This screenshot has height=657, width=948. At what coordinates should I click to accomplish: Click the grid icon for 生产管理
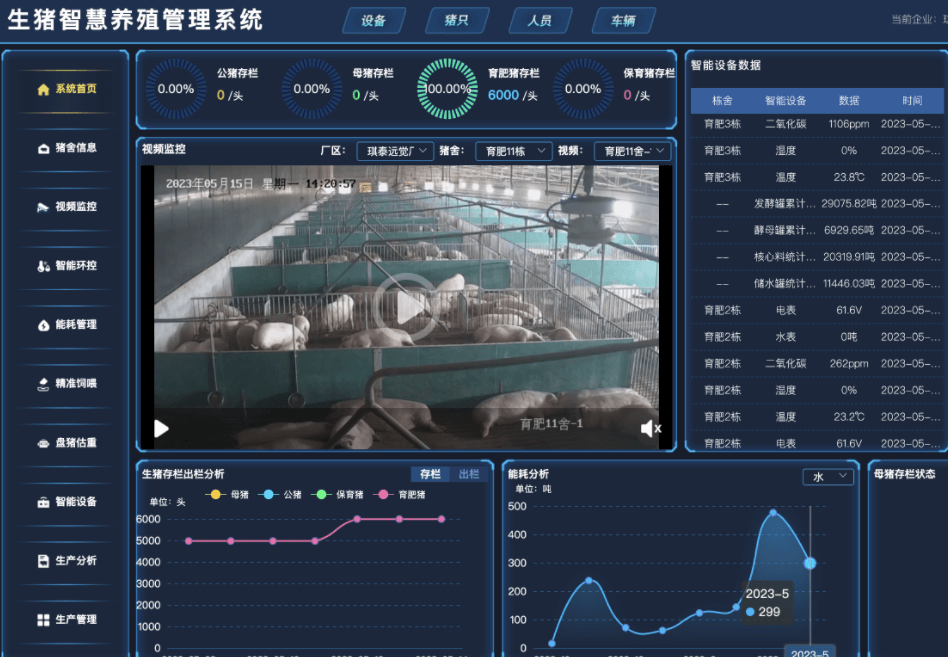tap(43, 620)
